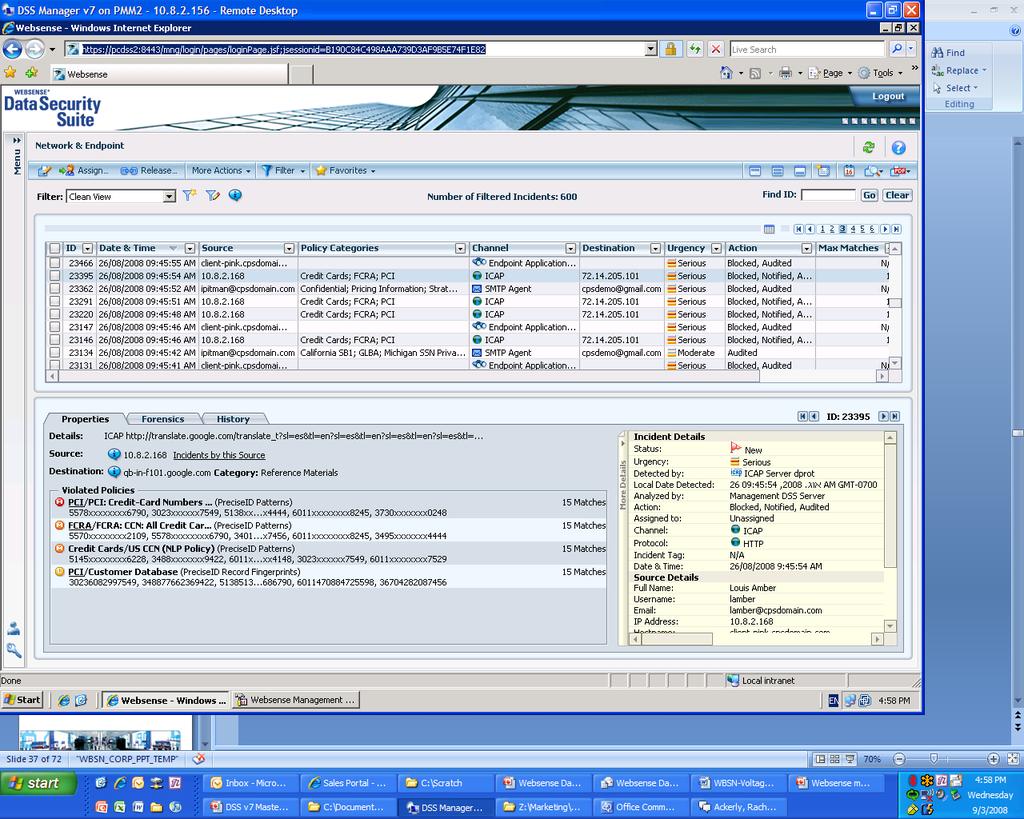The width and height of the screenshot is (1024, 819).
Task: Click the info icon beside Source 10.8.2.168
Action: coord(114,455)
